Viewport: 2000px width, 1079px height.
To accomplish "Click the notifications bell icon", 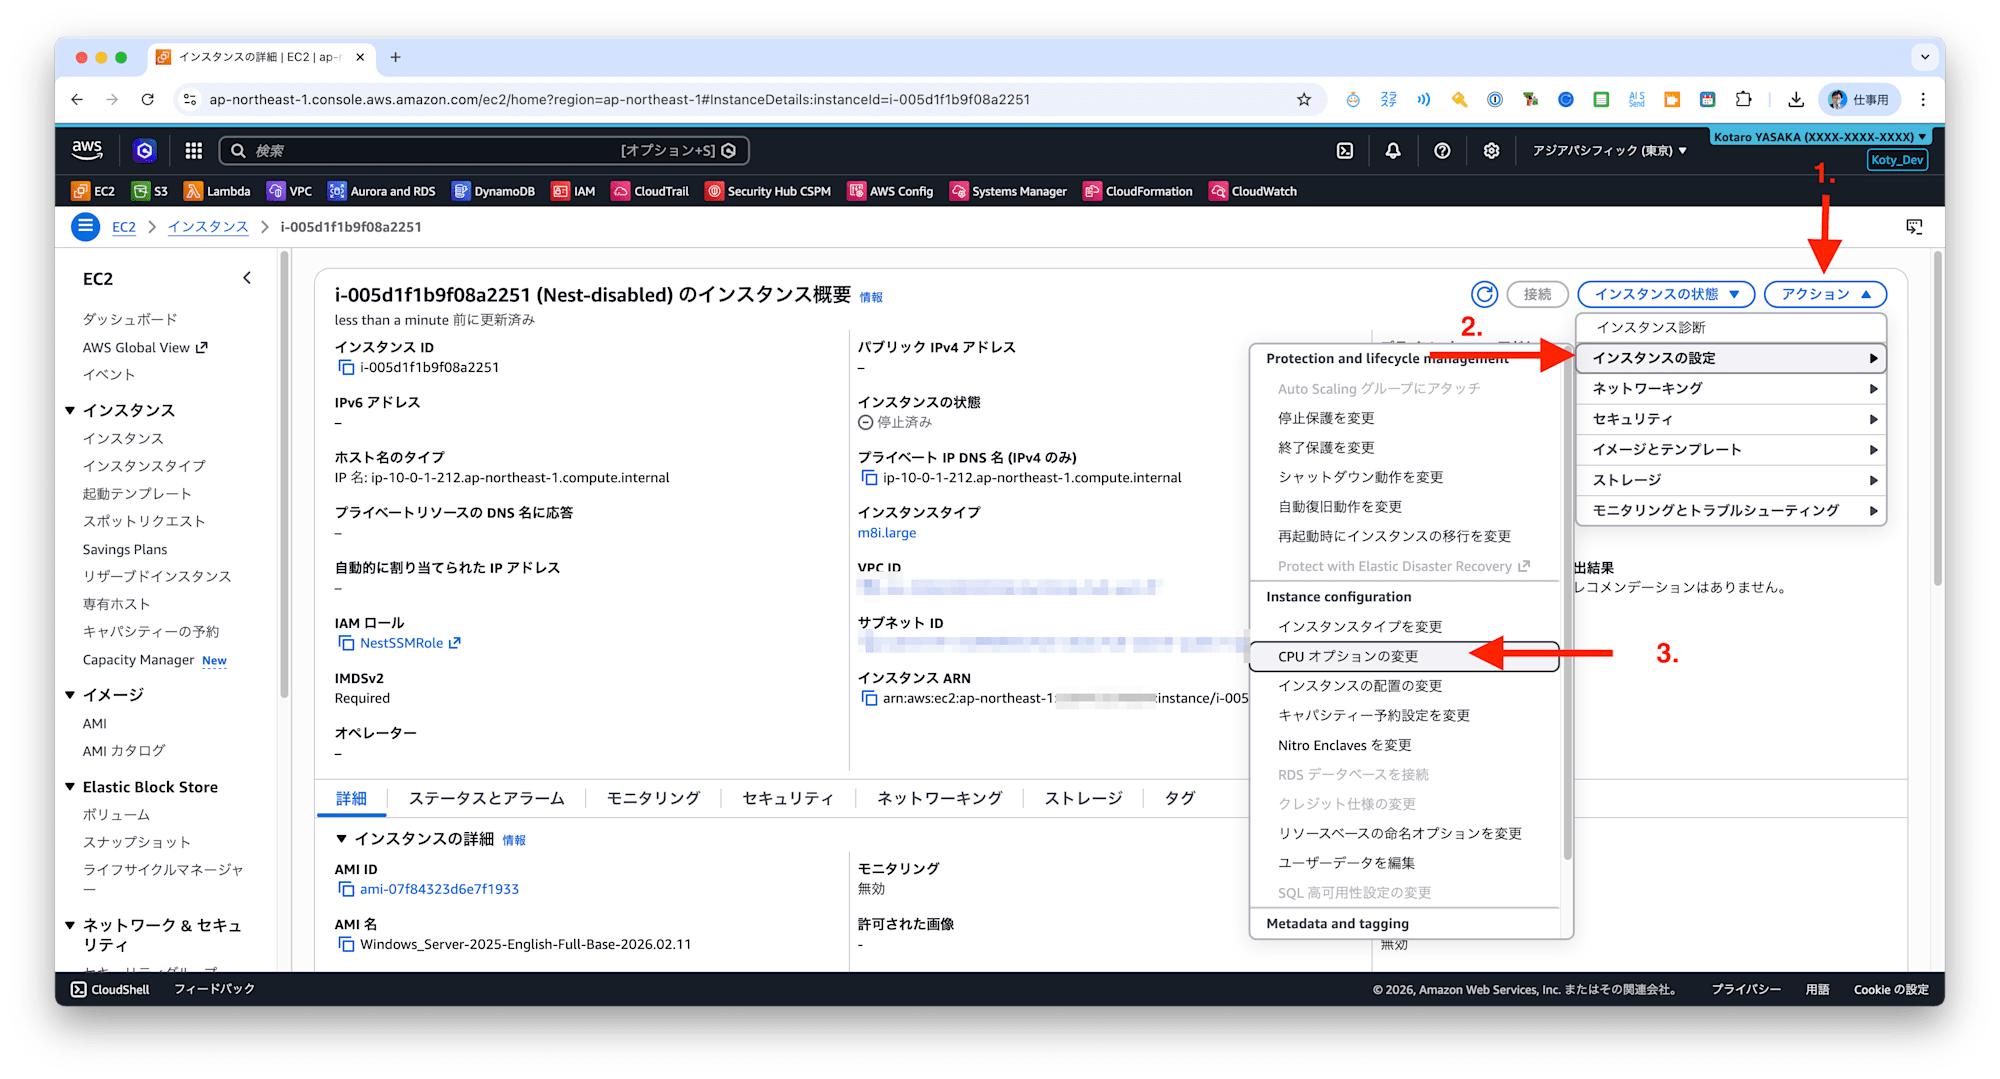I will click(1392, 150).
